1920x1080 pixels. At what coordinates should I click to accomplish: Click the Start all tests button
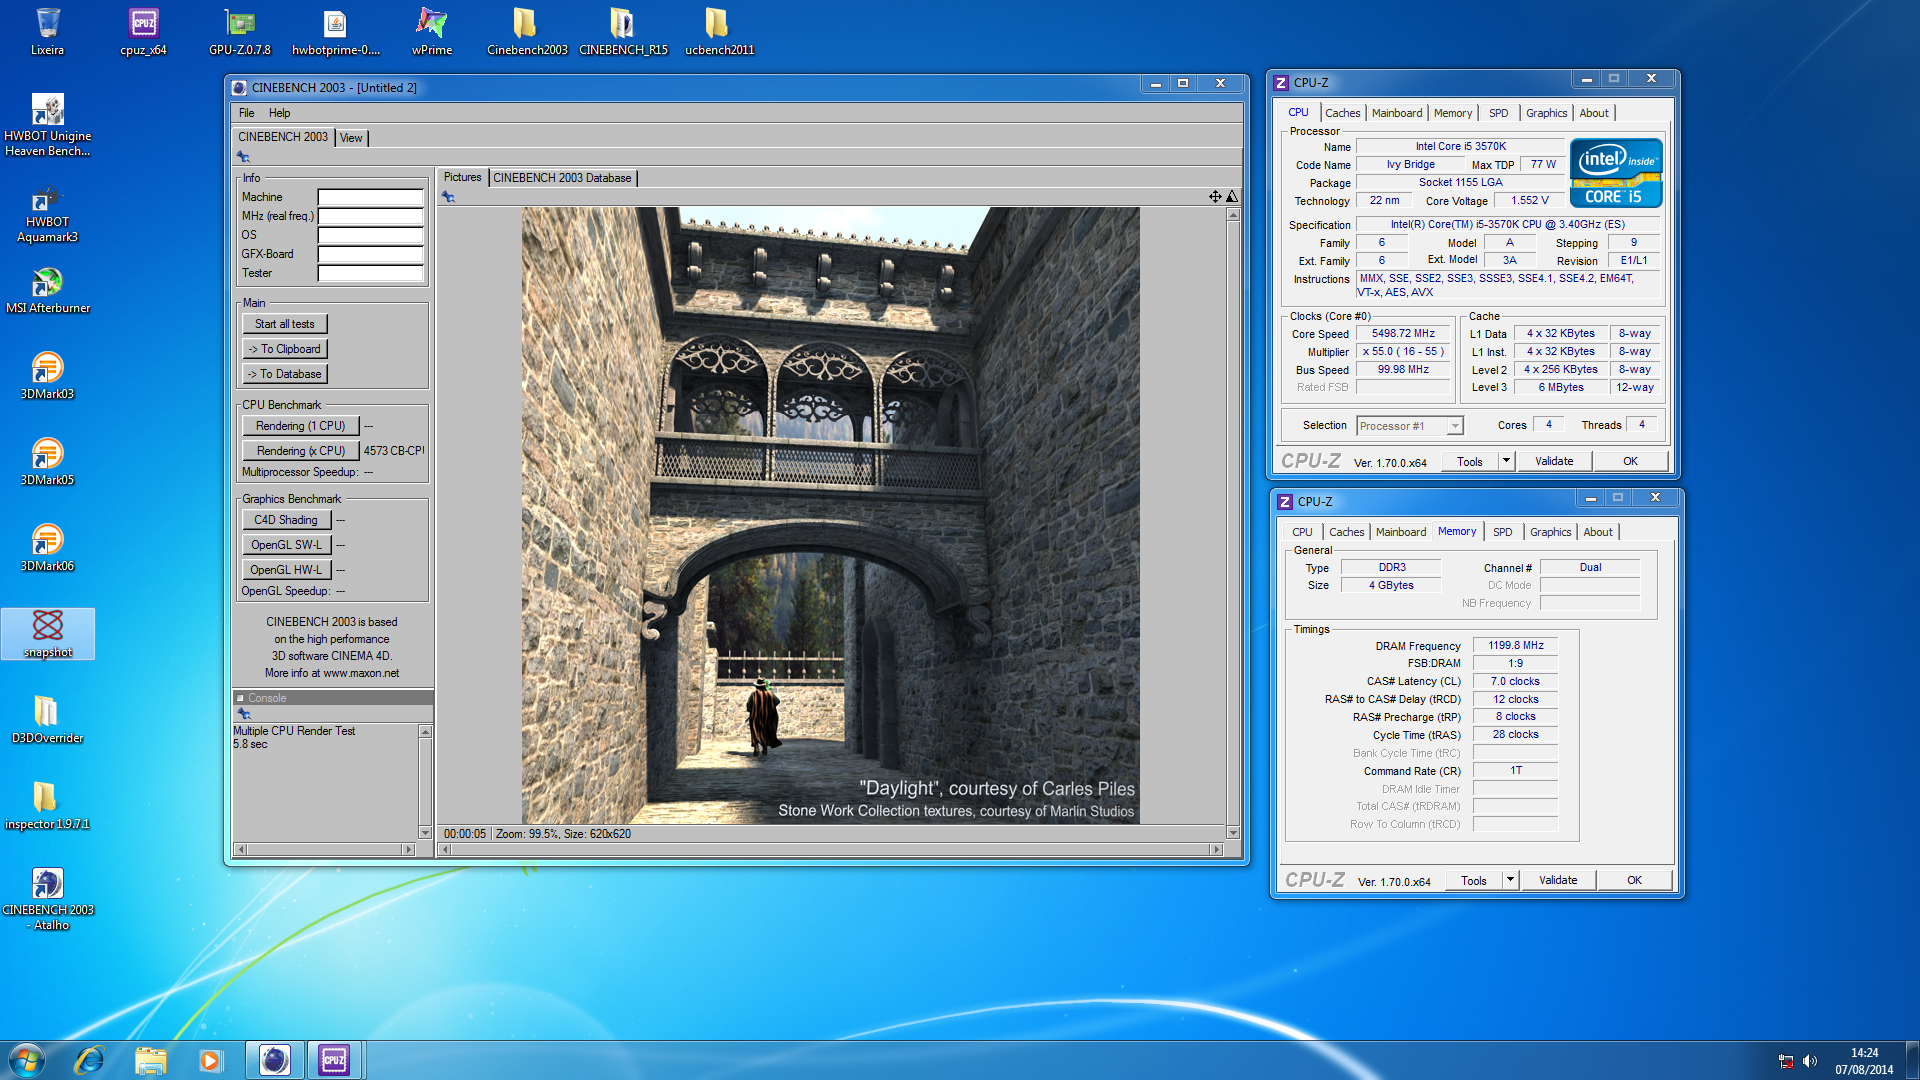(x=284, y=324)
